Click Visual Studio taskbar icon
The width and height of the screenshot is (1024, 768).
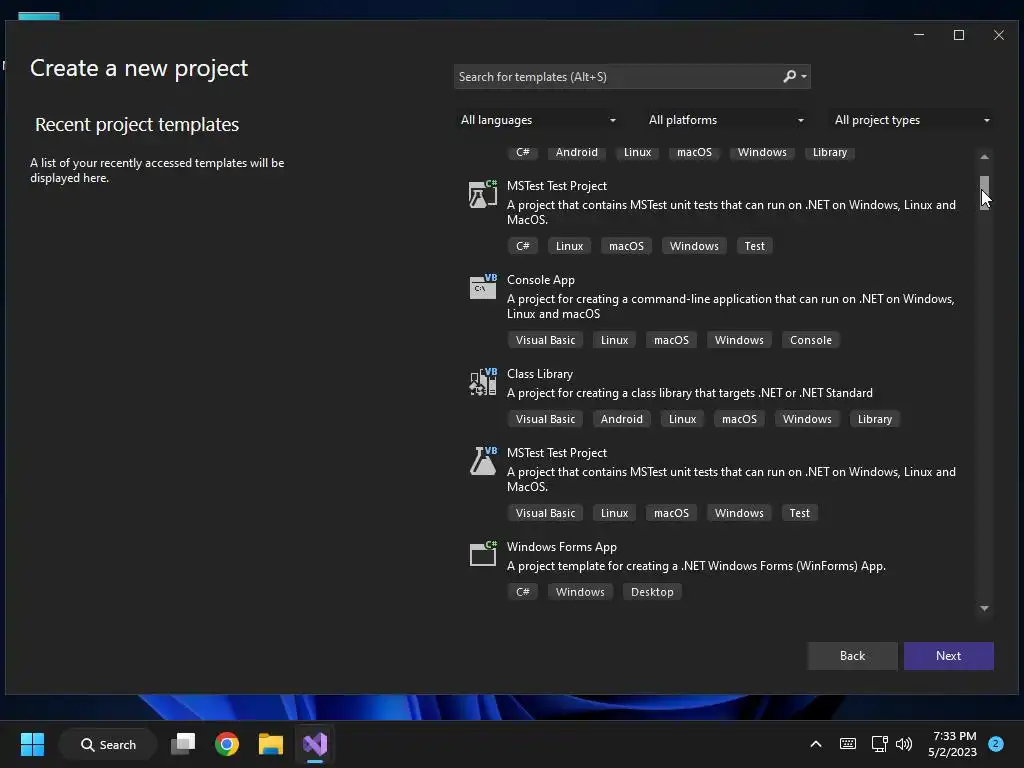coord(315,744)
